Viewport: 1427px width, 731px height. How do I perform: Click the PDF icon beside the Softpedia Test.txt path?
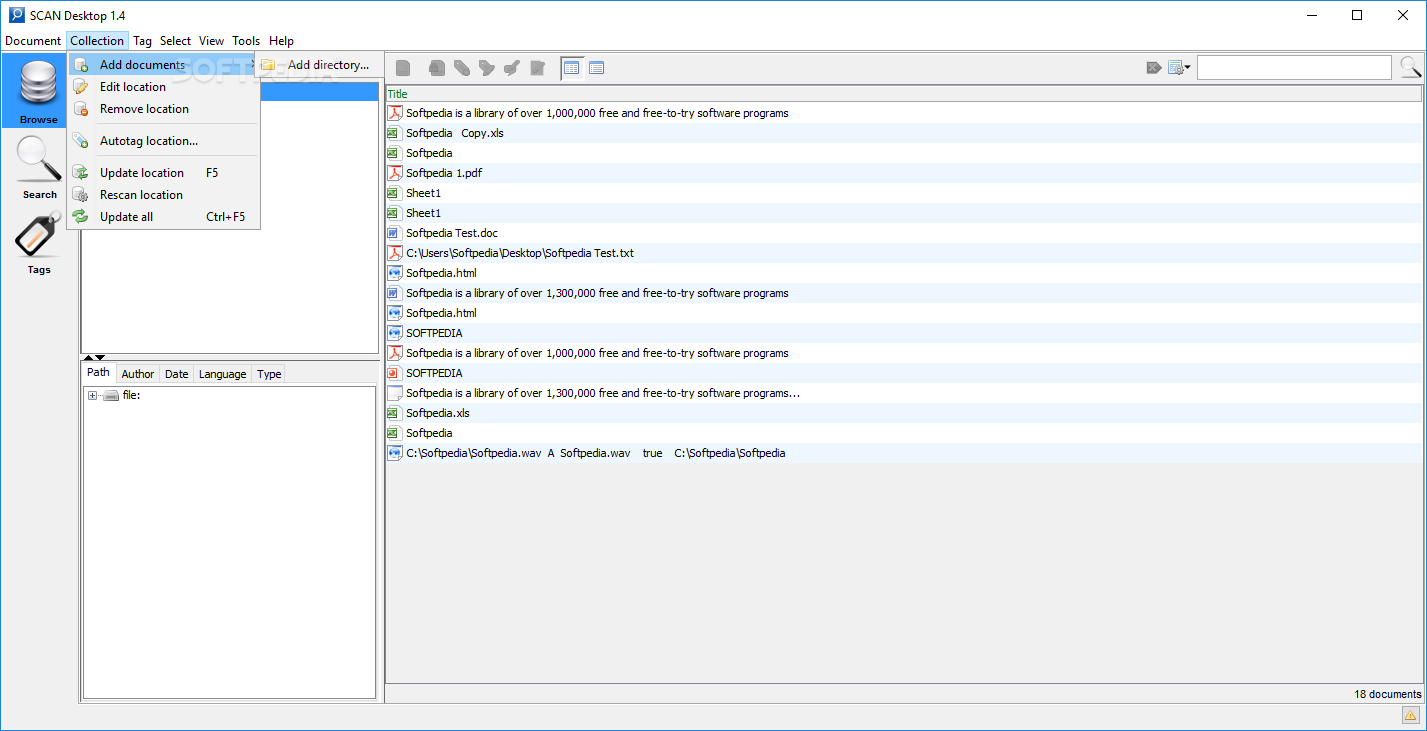[x=394, y=253]
